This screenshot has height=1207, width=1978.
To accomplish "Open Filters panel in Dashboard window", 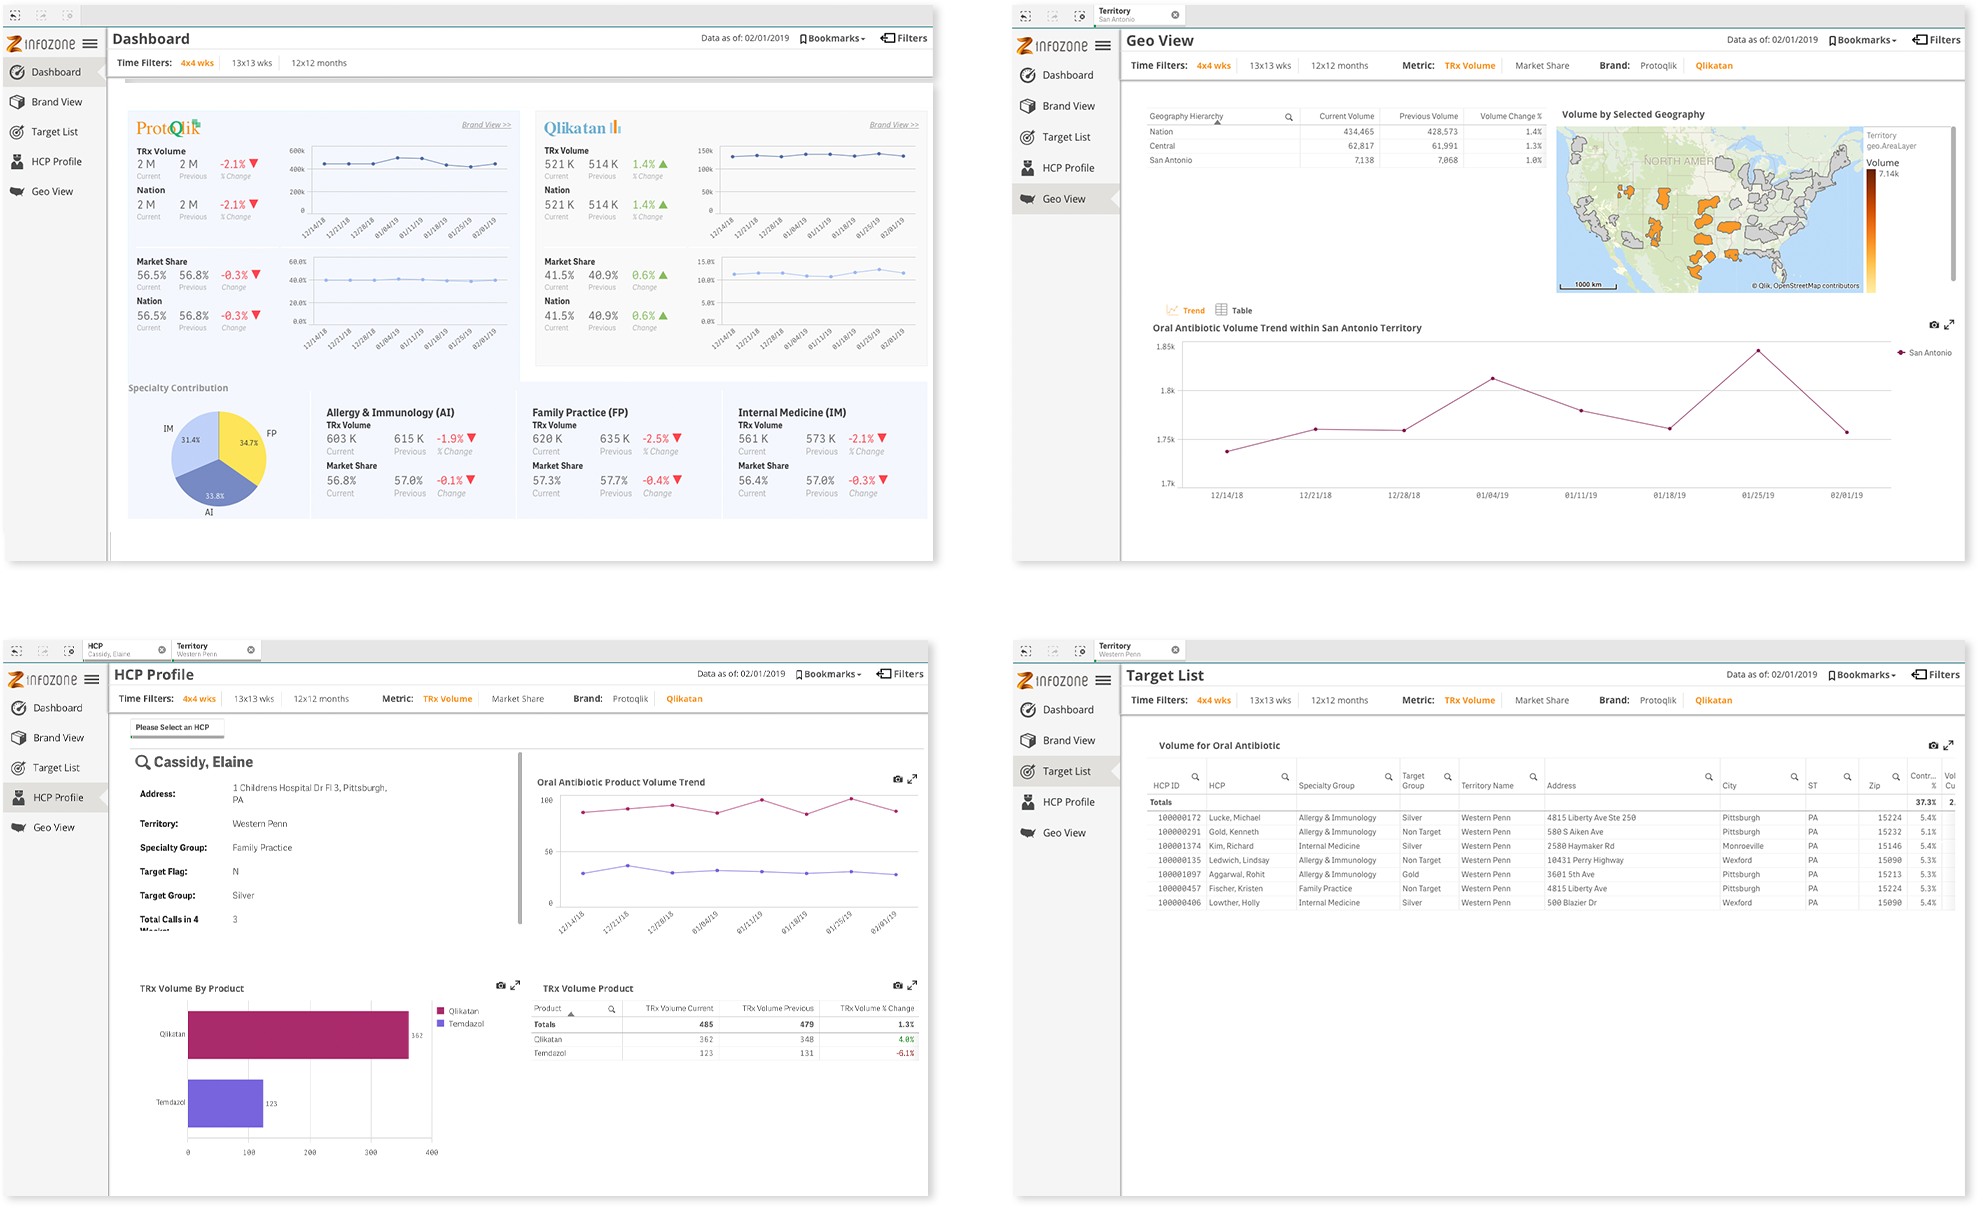I will click(904, 38).
